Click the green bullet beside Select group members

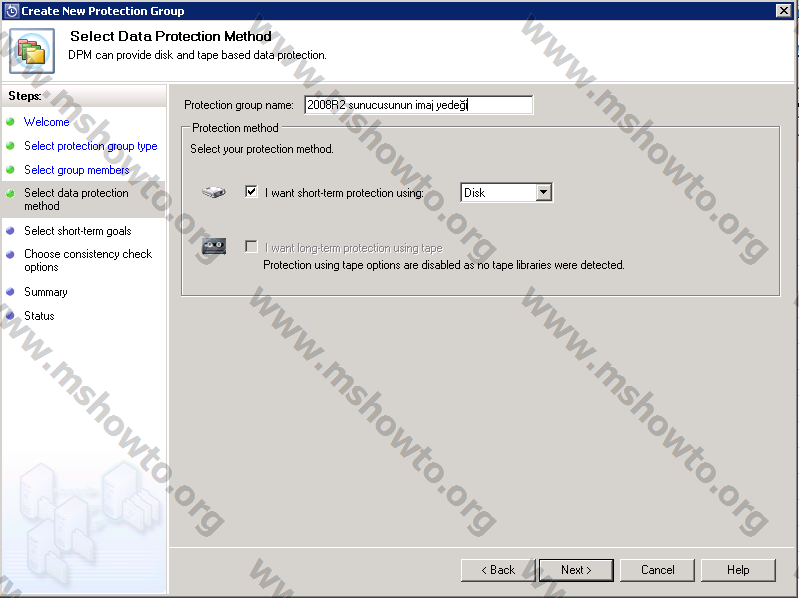[10, 170]
